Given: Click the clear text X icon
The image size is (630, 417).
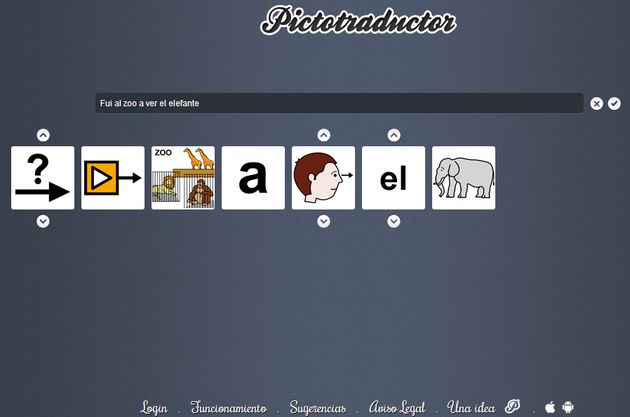Looking at the screenshot, I should [596, 104].
